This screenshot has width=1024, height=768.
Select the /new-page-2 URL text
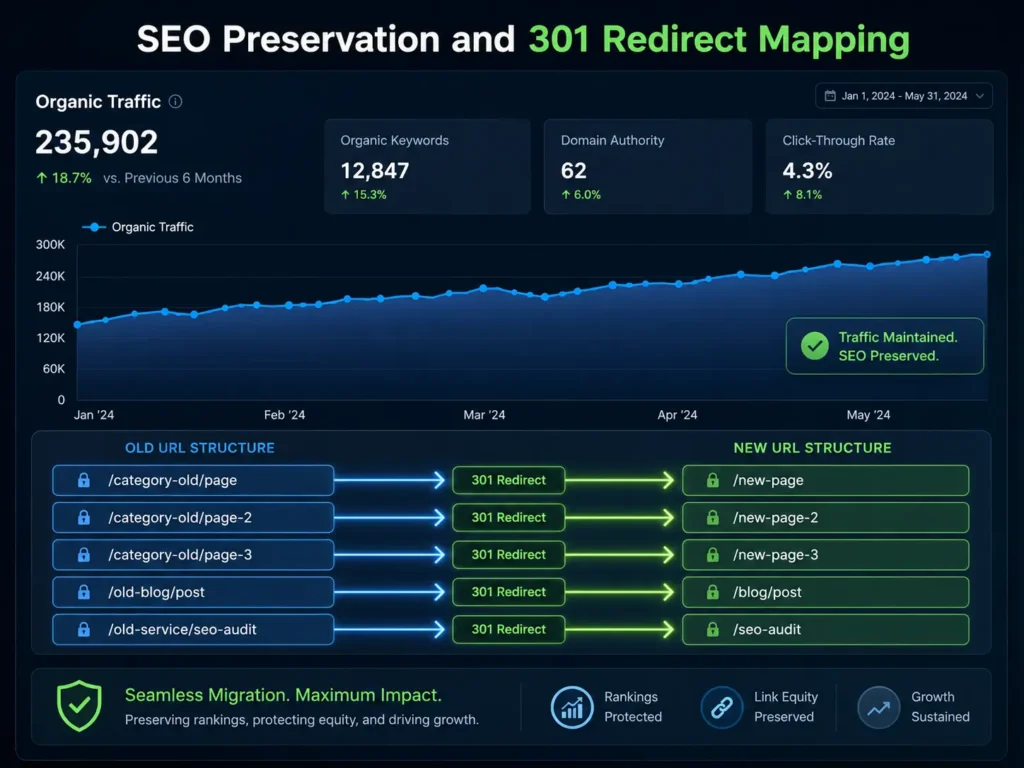(775, 517)
